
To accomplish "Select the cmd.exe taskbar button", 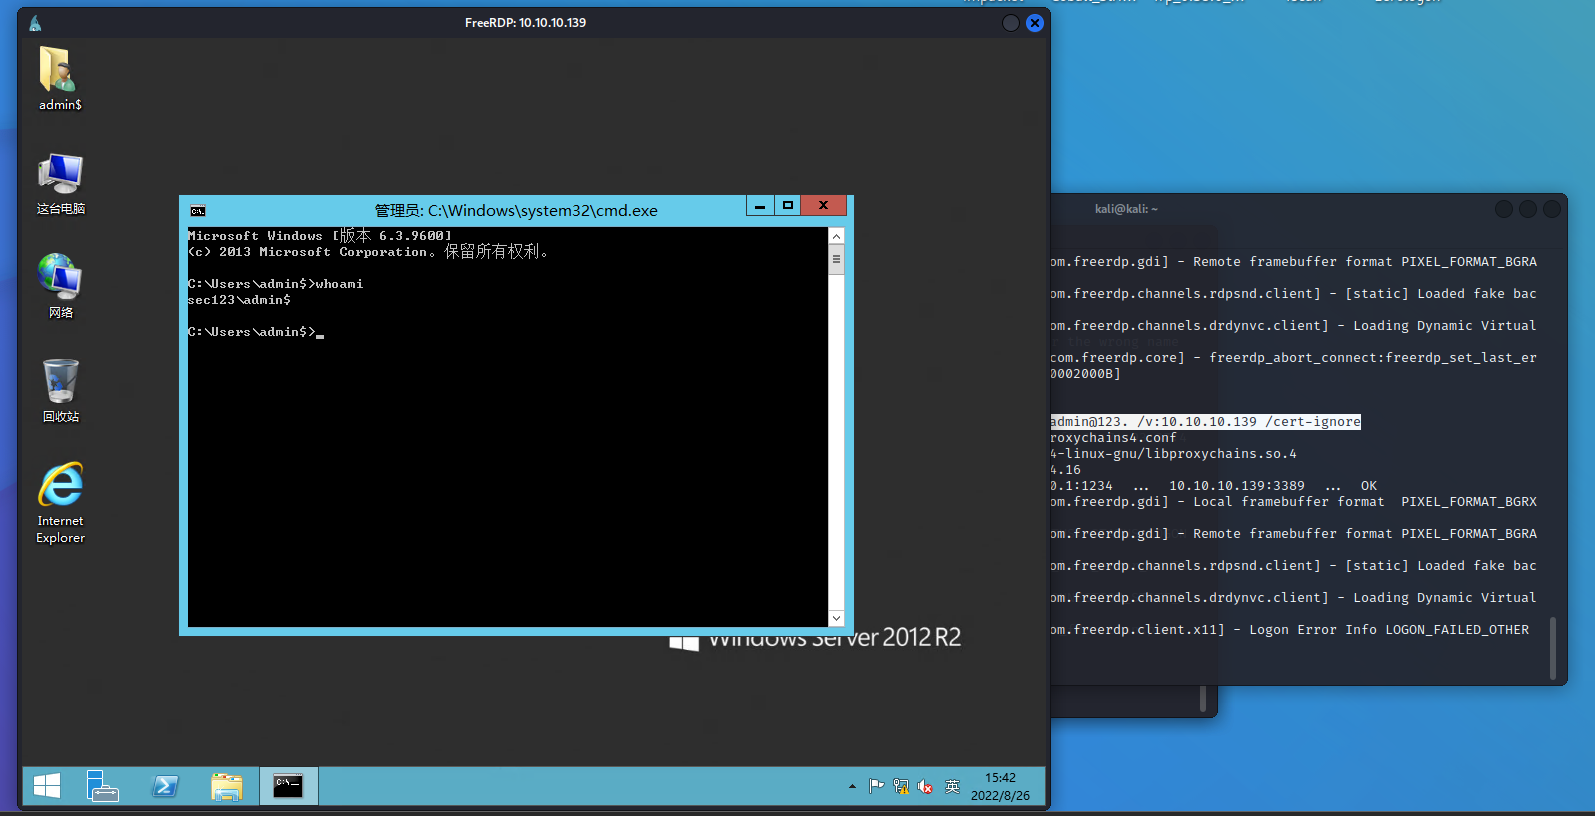I will click(289, 786).
